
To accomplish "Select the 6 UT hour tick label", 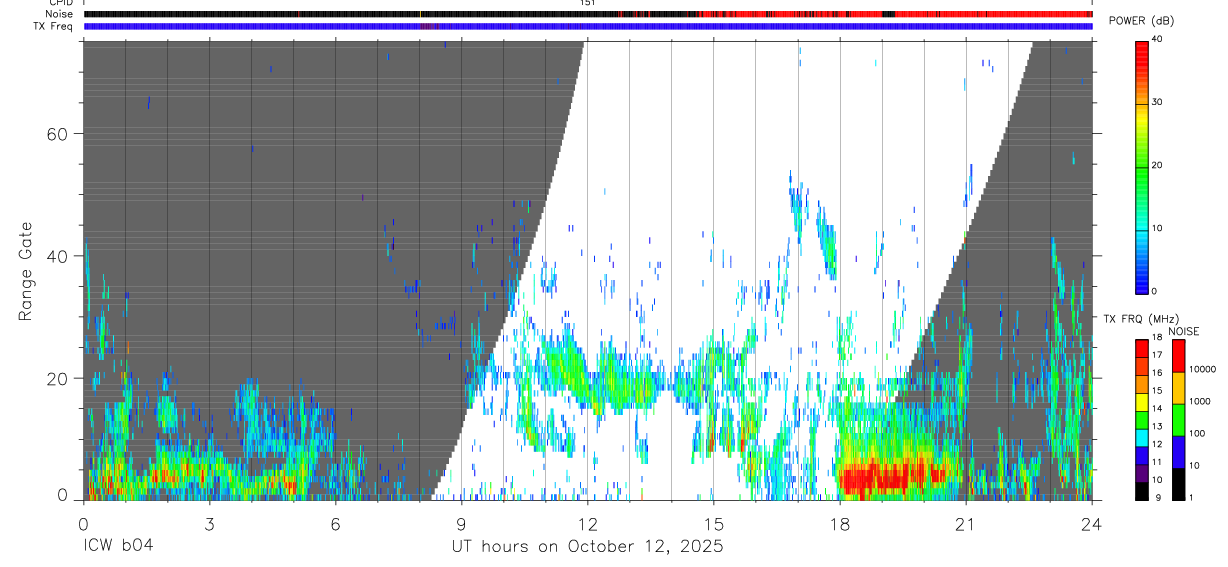I will 335,523.
